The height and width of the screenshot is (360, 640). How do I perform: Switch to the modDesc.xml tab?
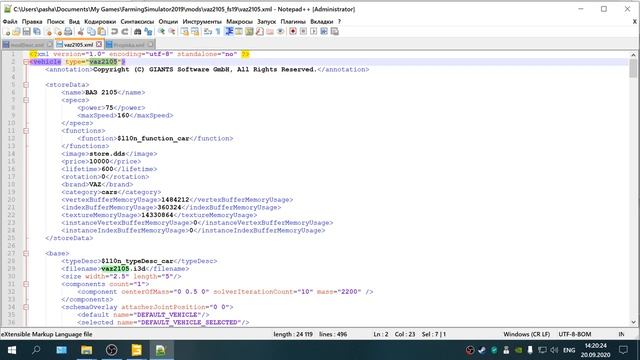pos(27,44)
